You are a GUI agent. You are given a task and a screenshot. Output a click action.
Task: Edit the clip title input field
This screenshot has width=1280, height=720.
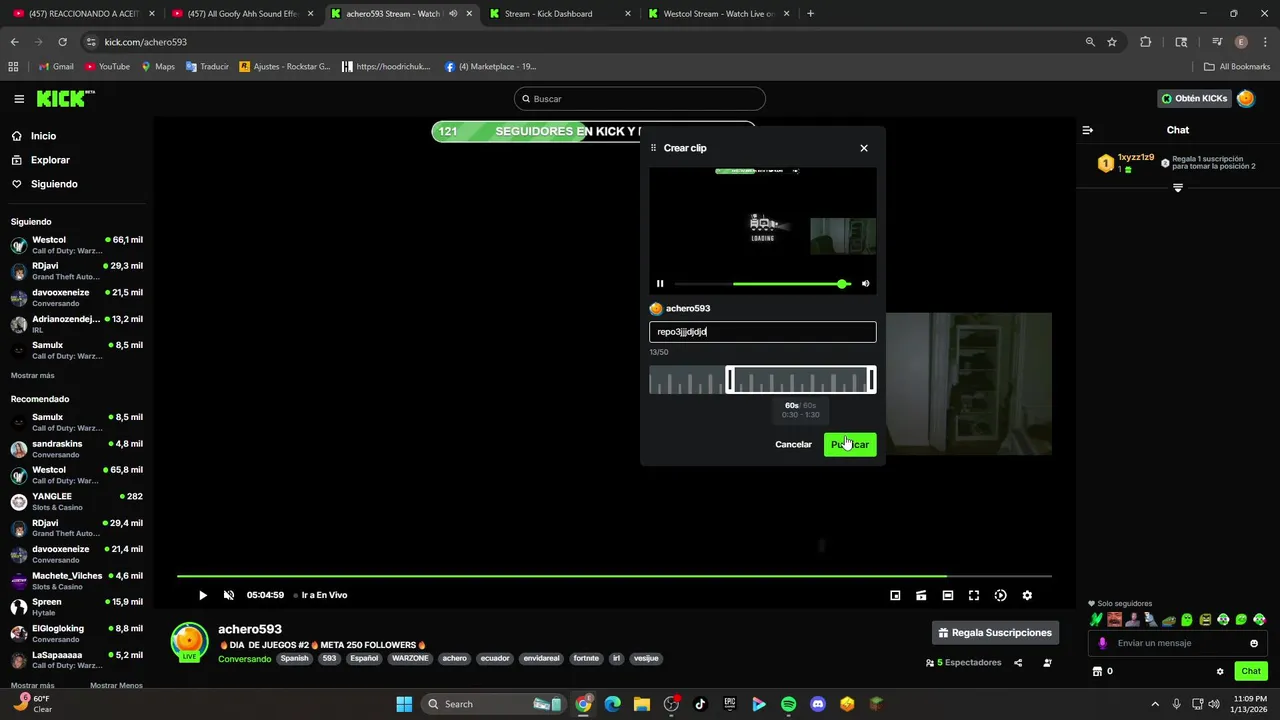pyautogui.click(x=763, y=332)
